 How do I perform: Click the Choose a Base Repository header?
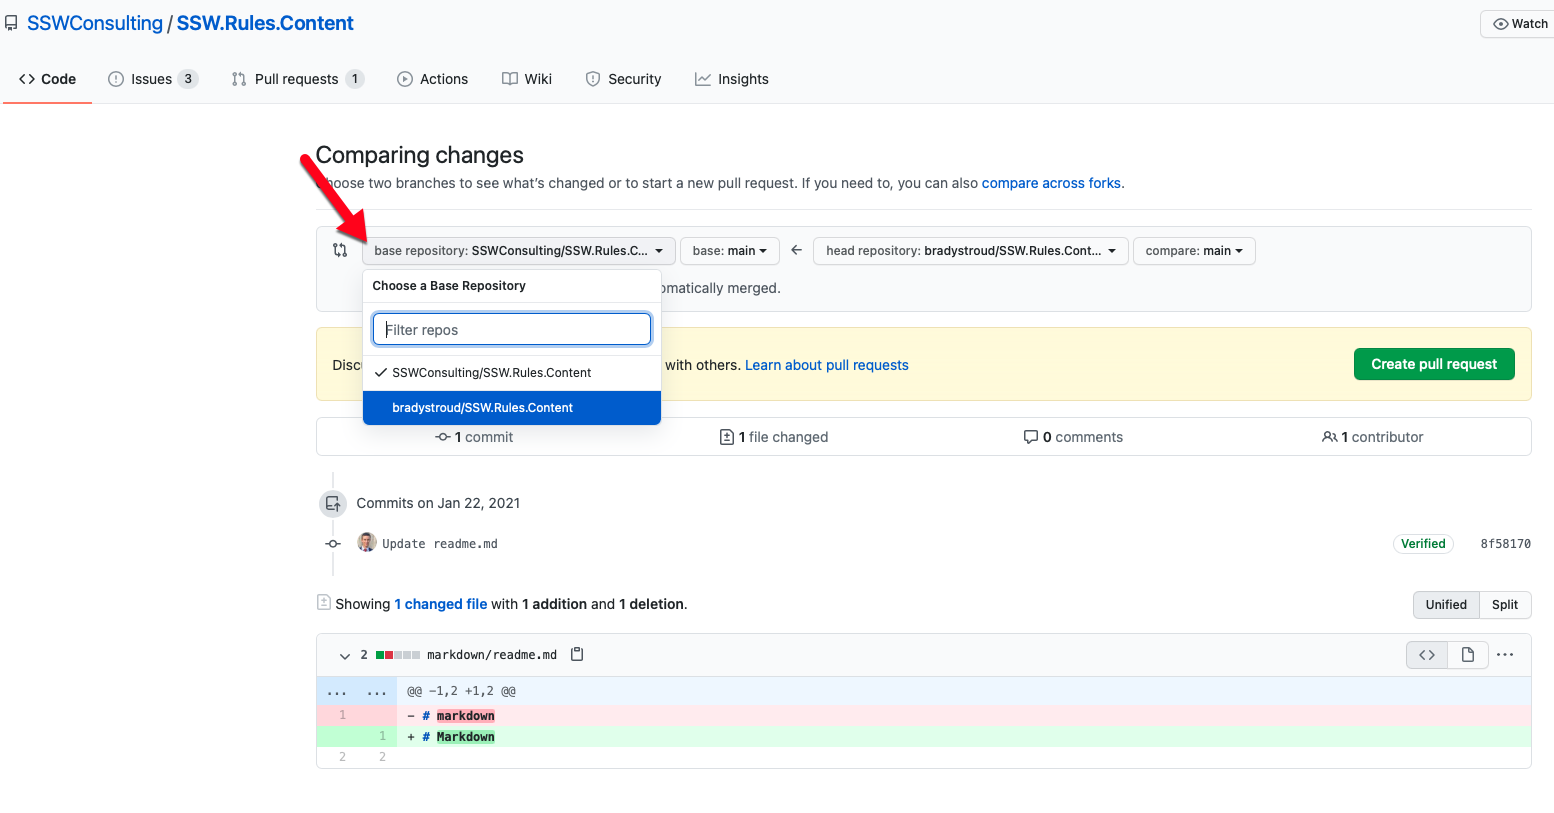coord(449,286)
